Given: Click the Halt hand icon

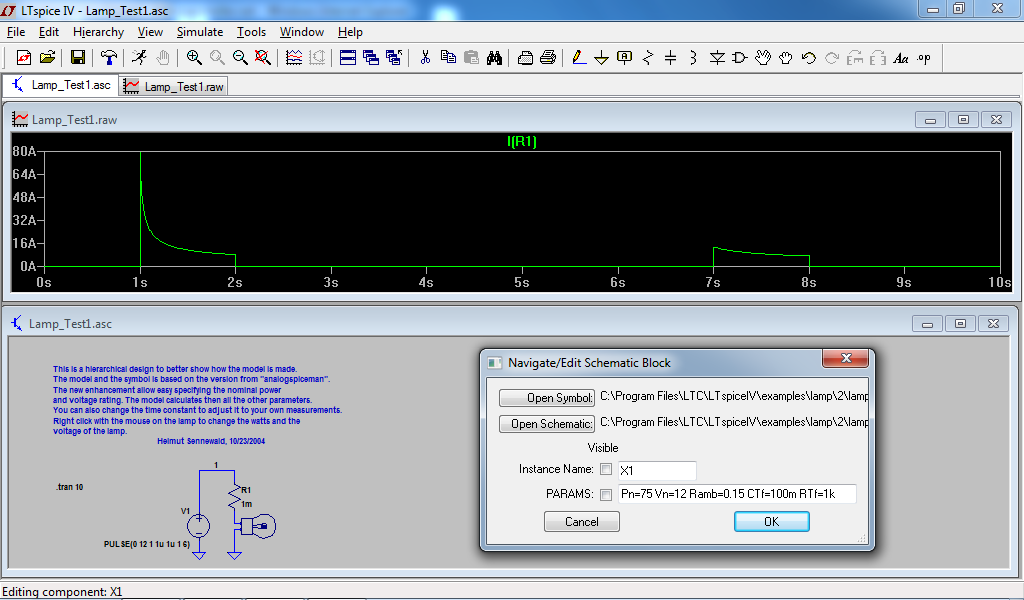Looking at the screenshot, I should pos(163,58).
